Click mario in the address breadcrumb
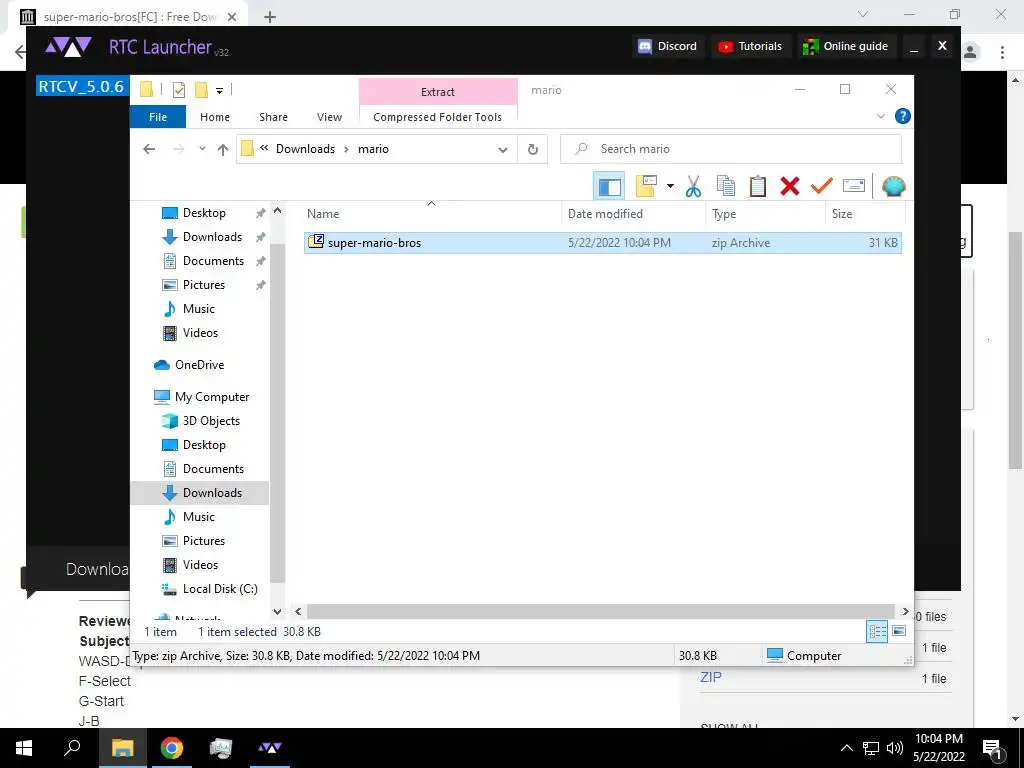Screen dimensions: 1024x768 click(x=373, y=149)
